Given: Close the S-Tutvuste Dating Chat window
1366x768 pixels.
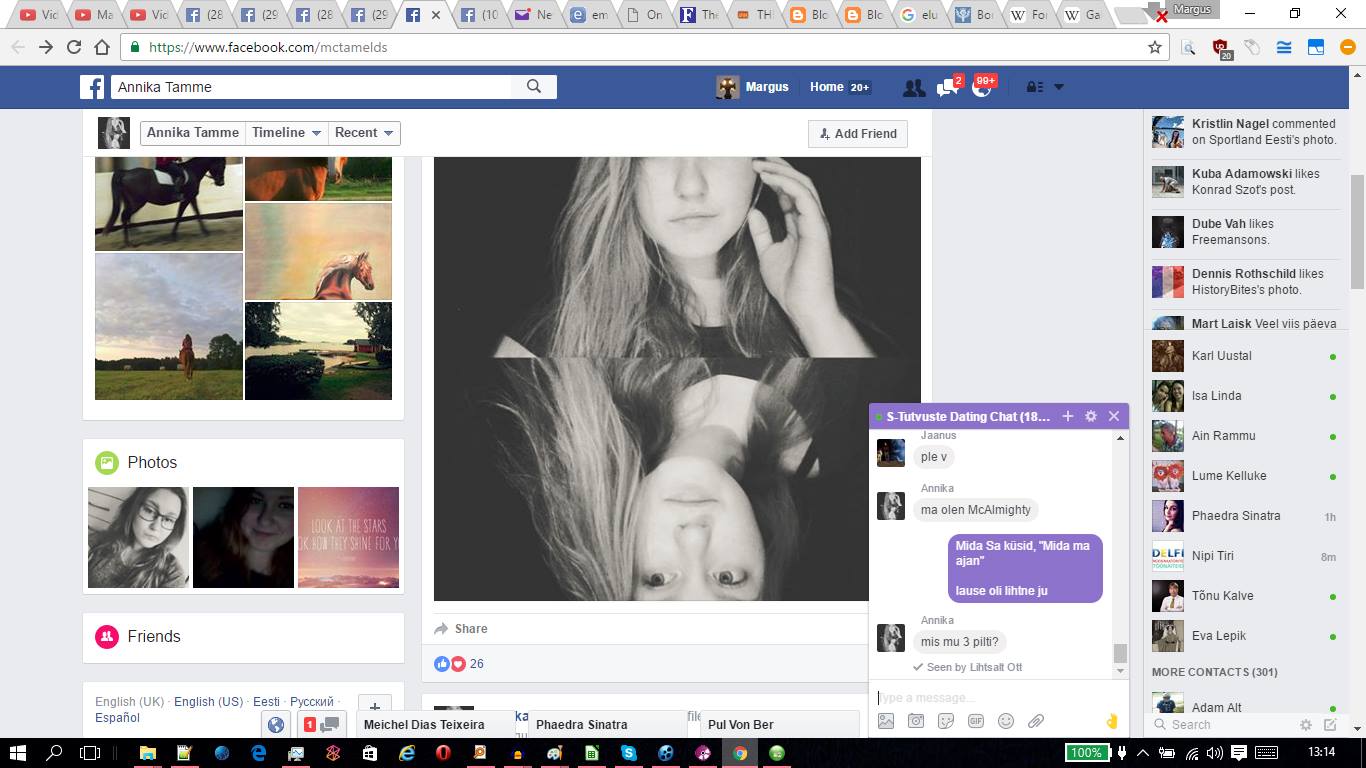Looking at the screenshot, I should [1114, 416].
